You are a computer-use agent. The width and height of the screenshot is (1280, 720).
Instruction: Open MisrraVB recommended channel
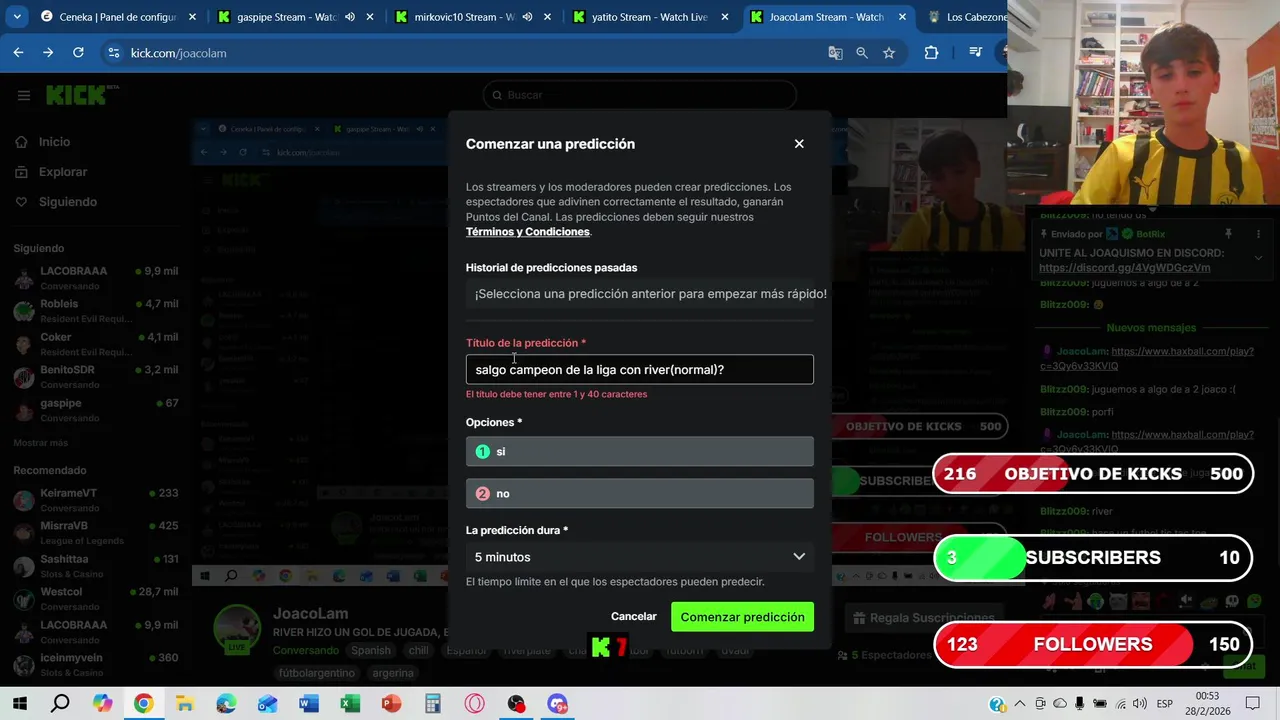95,533
